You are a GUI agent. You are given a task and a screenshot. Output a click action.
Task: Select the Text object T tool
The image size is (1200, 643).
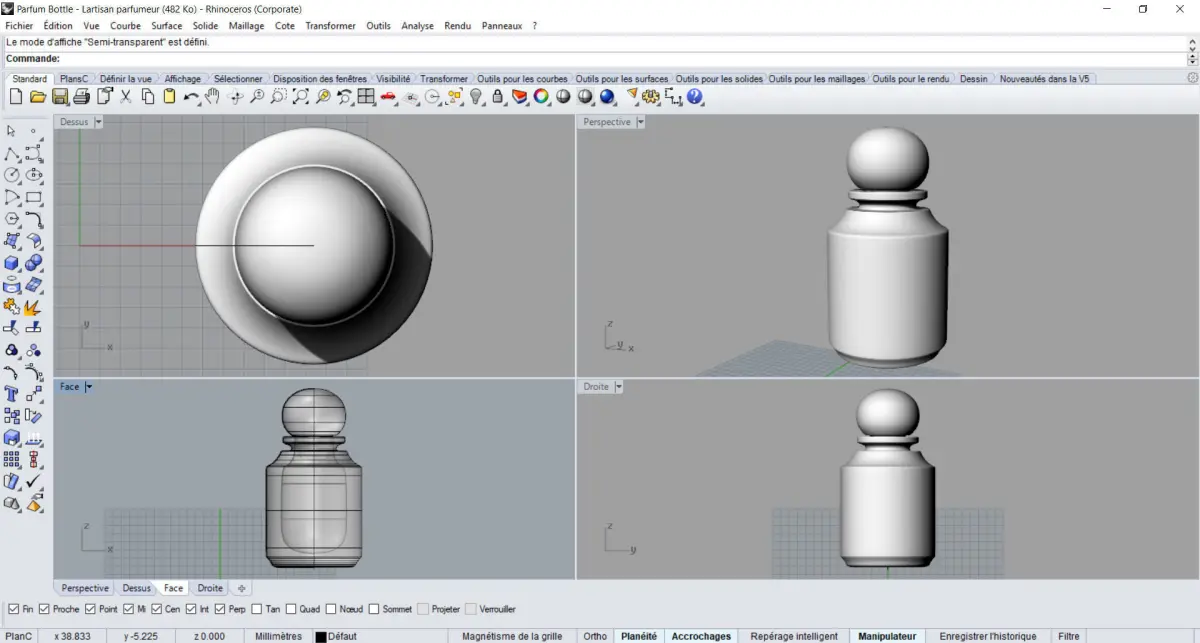coord(11,394)
